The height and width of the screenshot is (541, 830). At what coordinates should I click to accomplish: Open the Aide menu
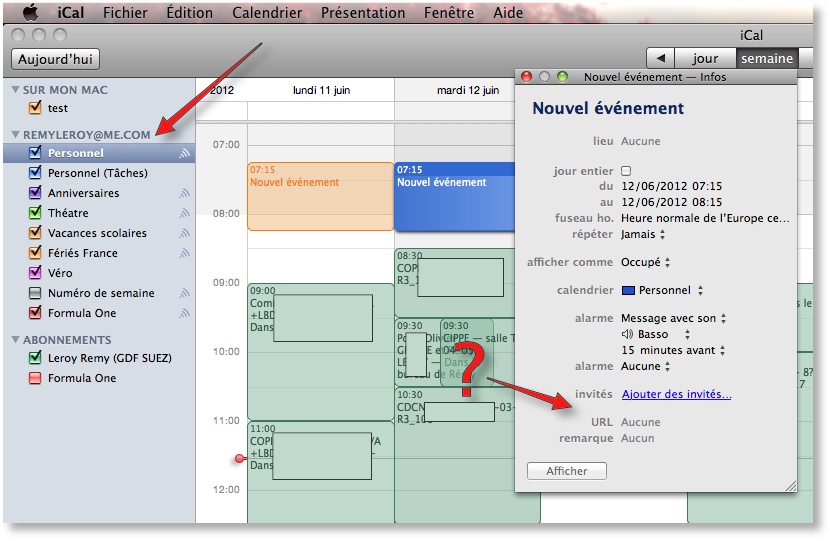point(508,12)
